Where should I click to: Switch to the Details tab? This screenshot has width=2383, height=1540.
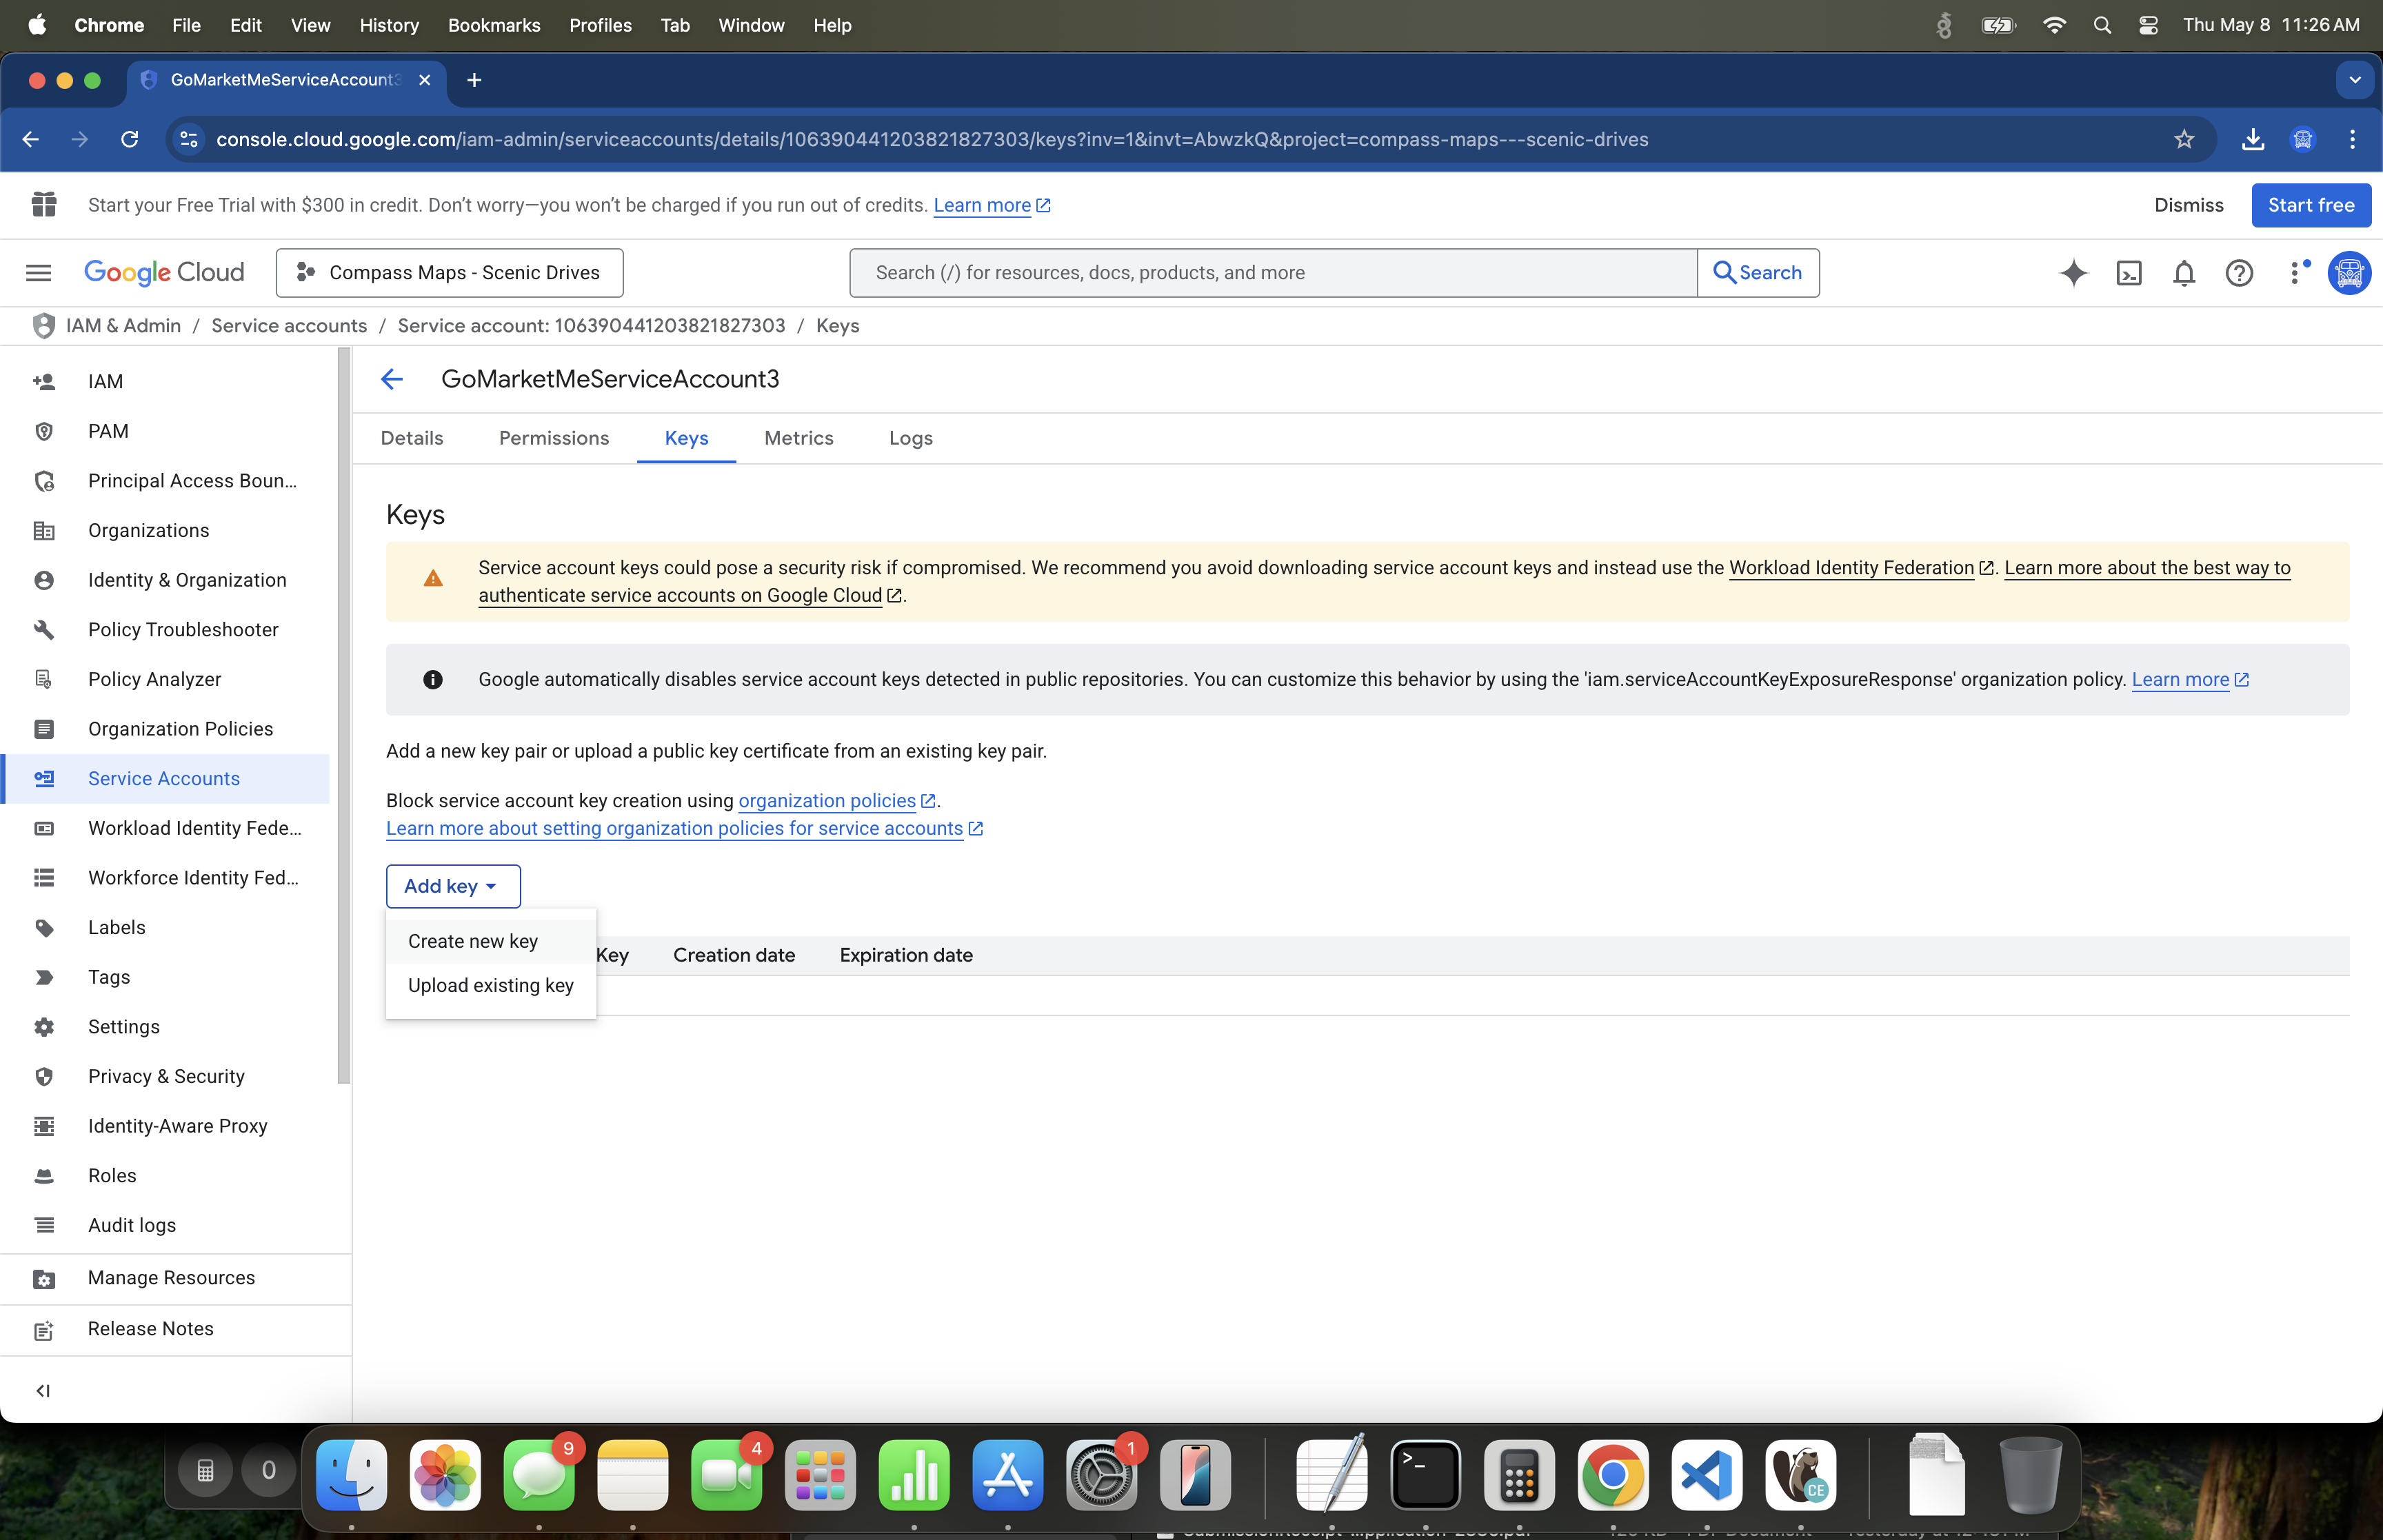tap(412, 438)
